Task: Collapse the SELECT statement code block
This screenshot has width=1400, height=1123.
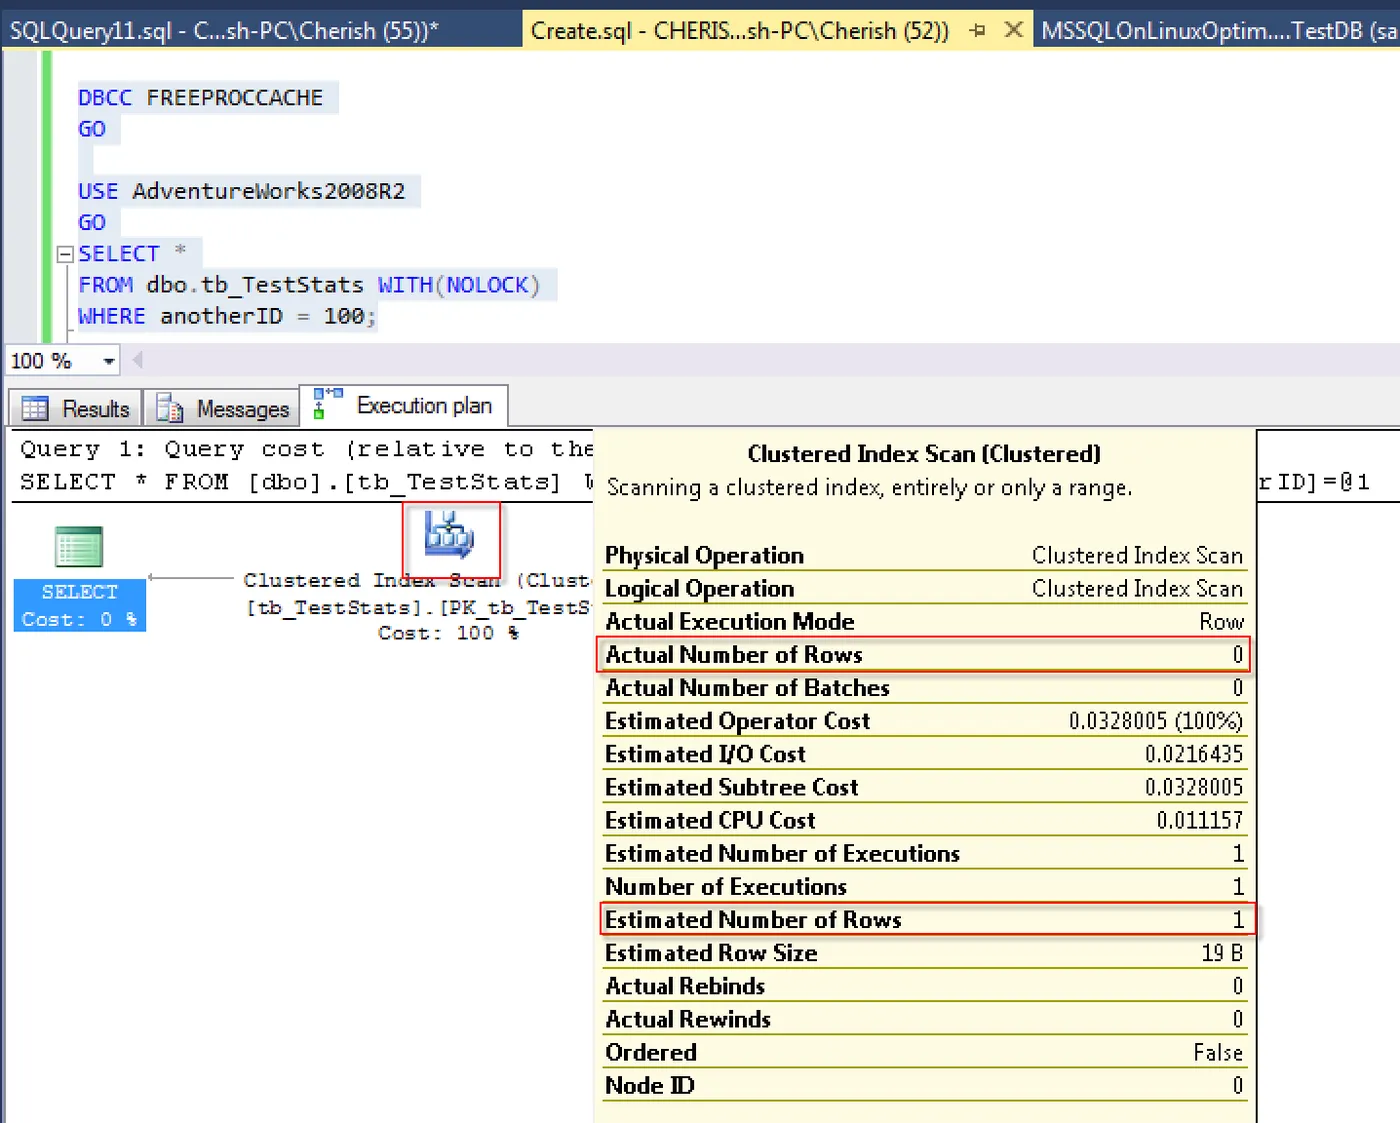Action: click(65, 254)
